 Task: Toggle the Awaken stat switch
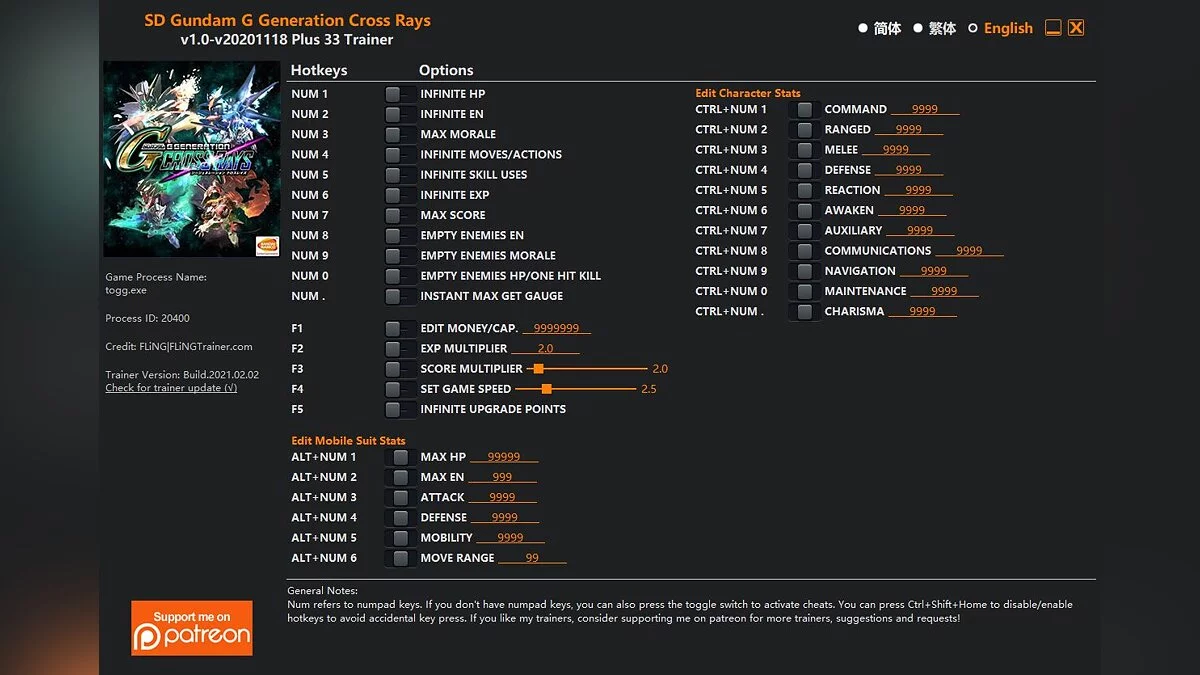click(804, 210)
